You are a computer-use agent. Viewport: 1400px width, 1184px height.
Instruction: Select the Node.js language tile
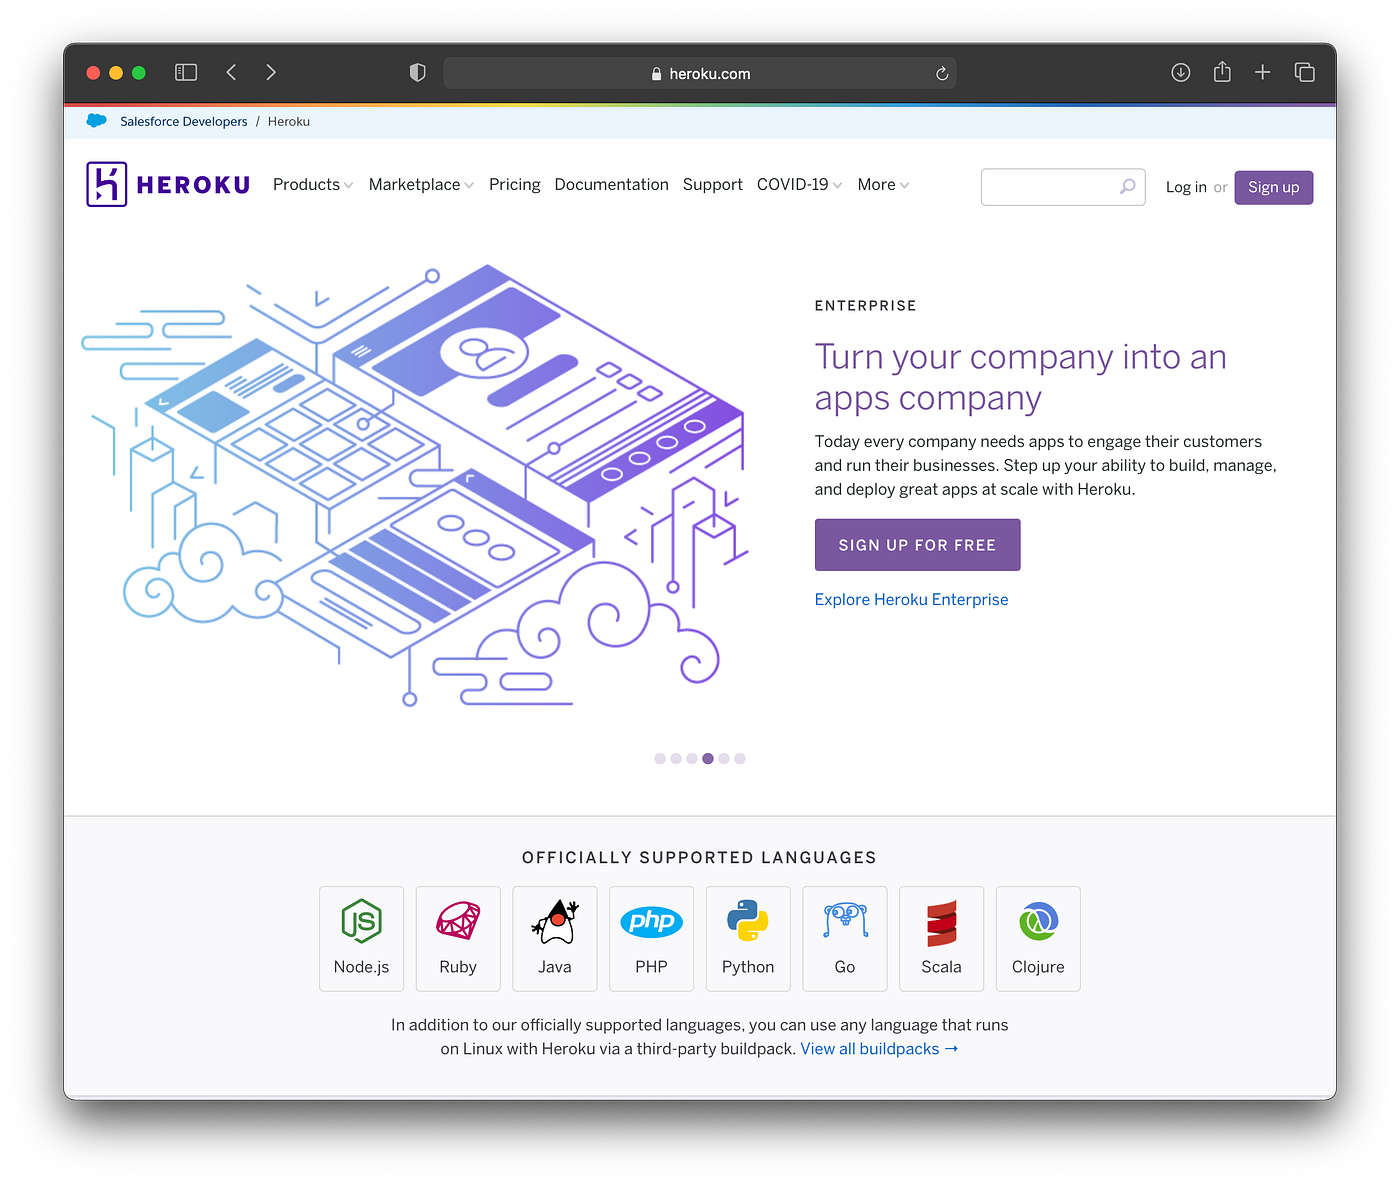pos(361,939)
